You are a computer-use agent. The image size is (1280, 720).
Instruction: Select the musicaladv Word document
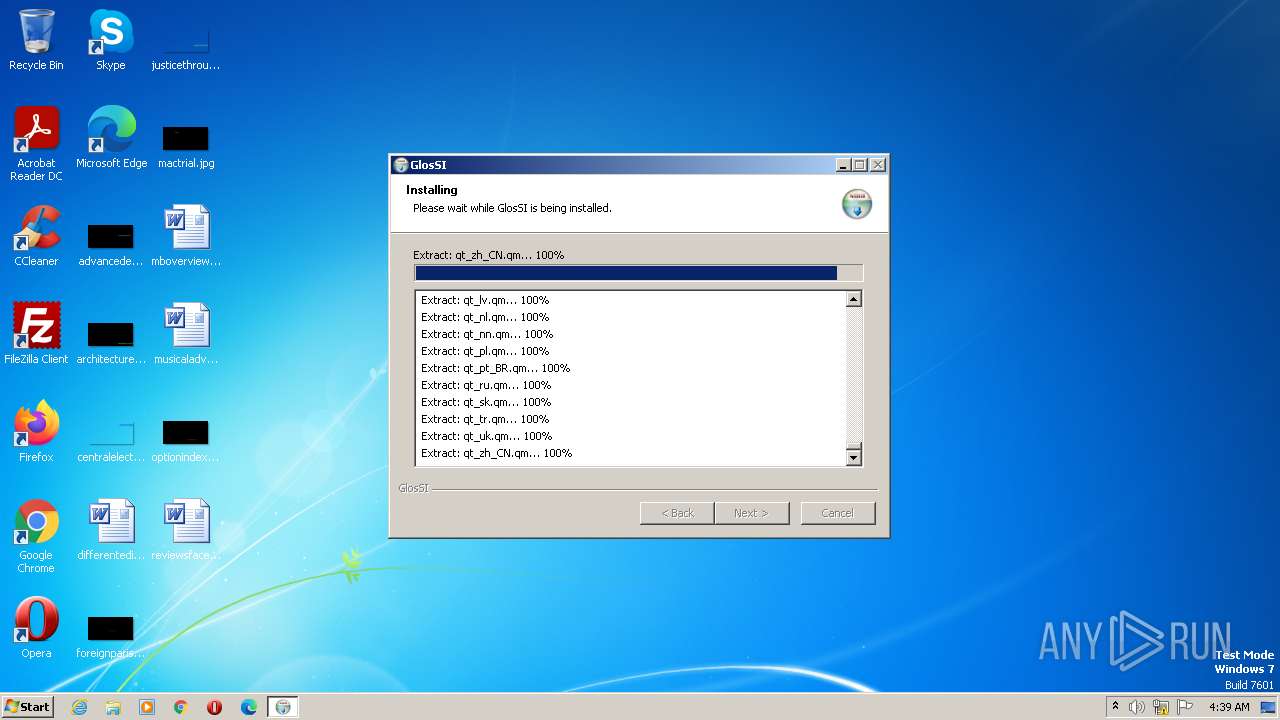pyautogui.click(x=185, y=334)
